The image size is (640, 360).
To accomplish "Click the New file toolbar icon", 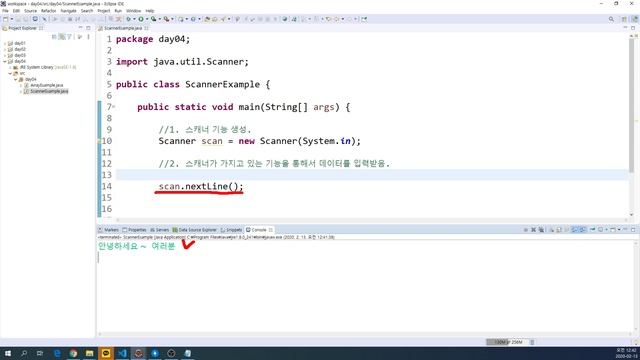I will (x=5, y=19).
